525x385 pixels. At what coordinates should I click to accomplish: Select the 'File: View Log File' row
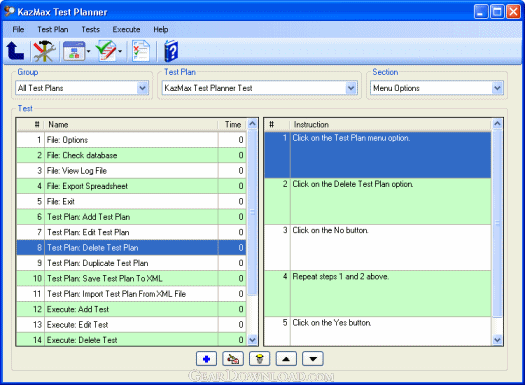(x=131, y=171)
